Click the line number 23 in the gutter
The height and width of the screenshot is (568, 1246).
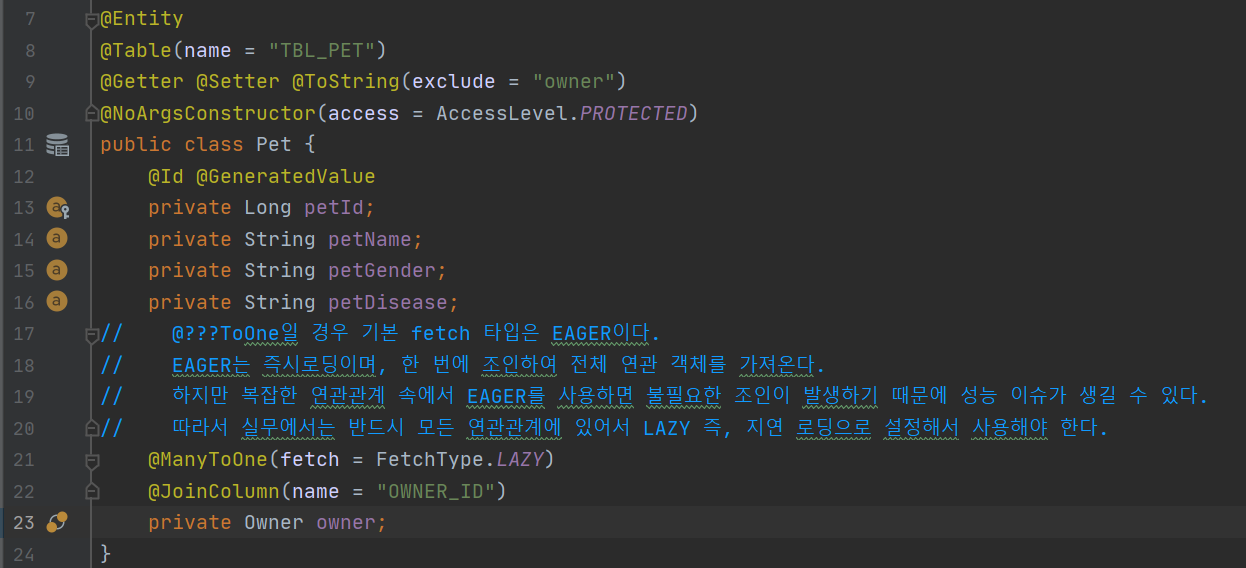(24, 522)
